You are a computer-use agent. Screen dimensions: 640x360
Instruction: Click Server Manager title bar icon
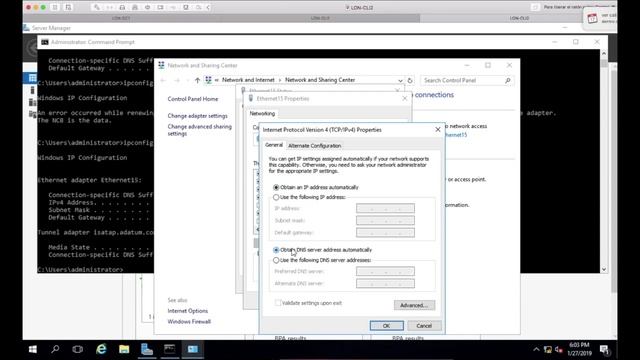tap(27, 28)
